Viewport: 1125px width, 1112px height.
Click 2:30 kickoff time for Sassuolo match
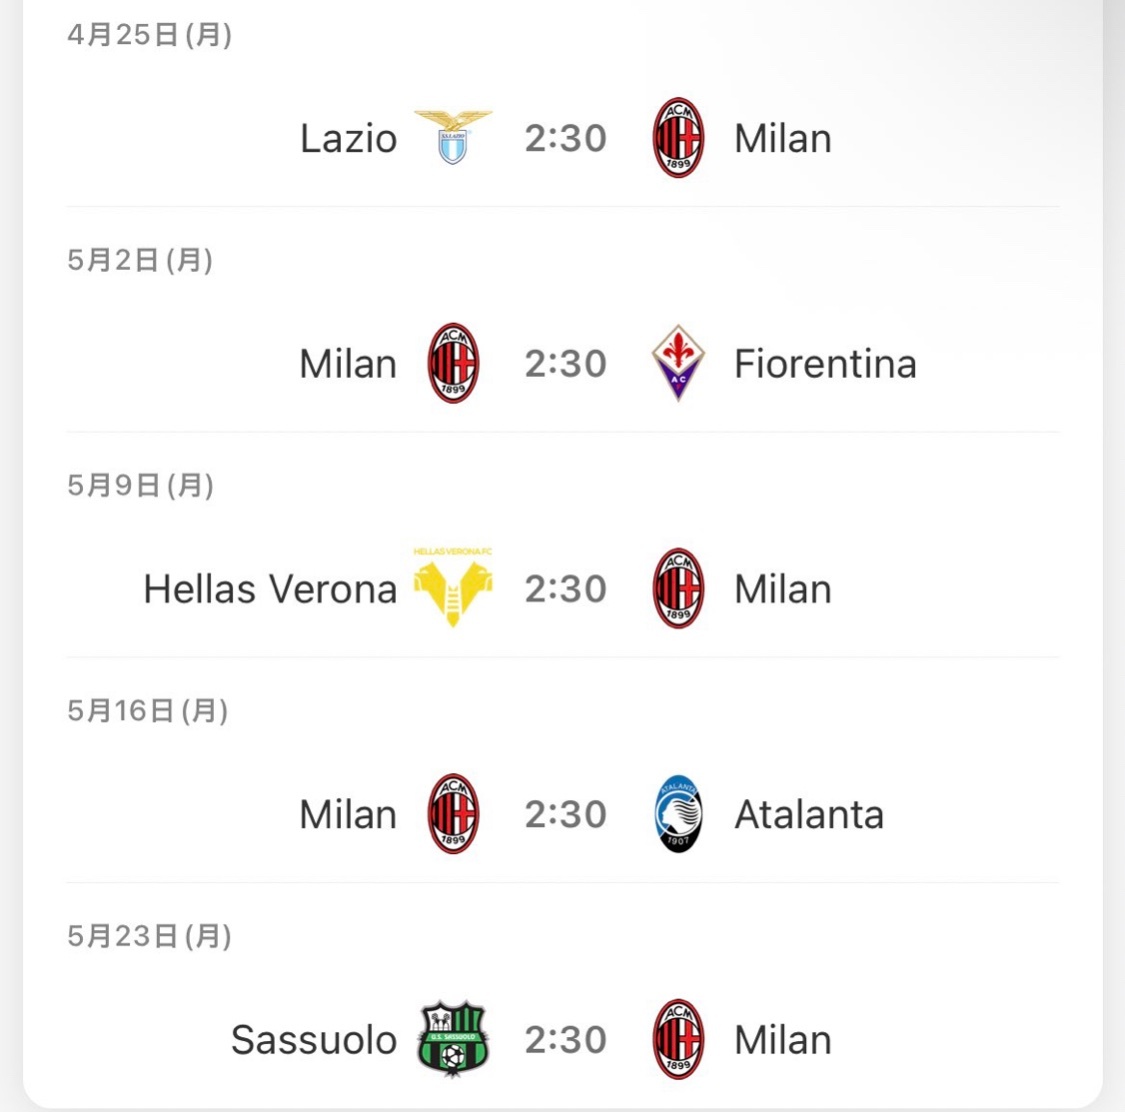coord(565,1040)
